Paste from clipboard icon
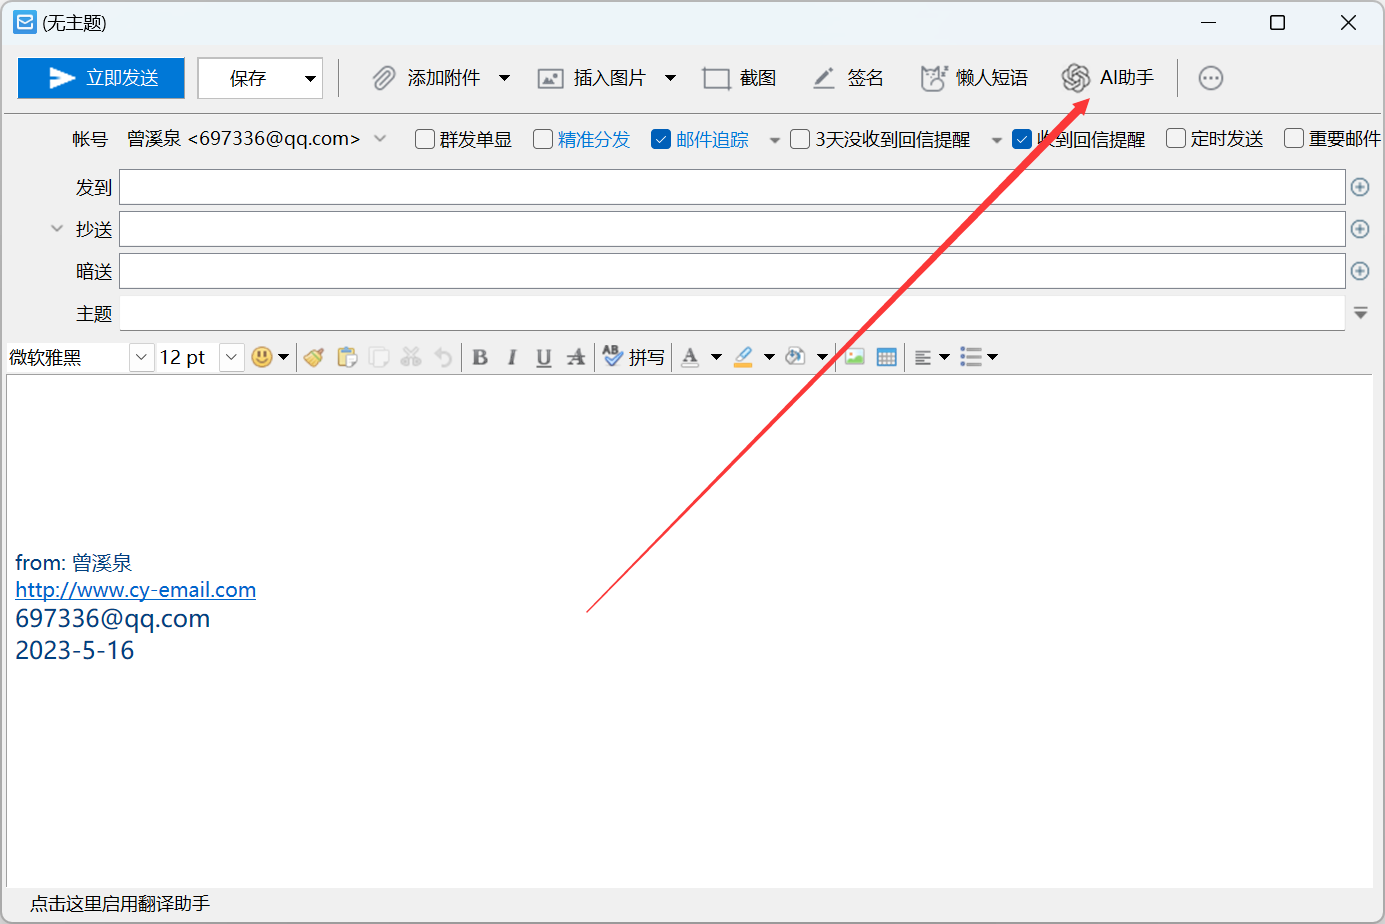The width and height of the screenshot is (1385, 924). (347, 357)
